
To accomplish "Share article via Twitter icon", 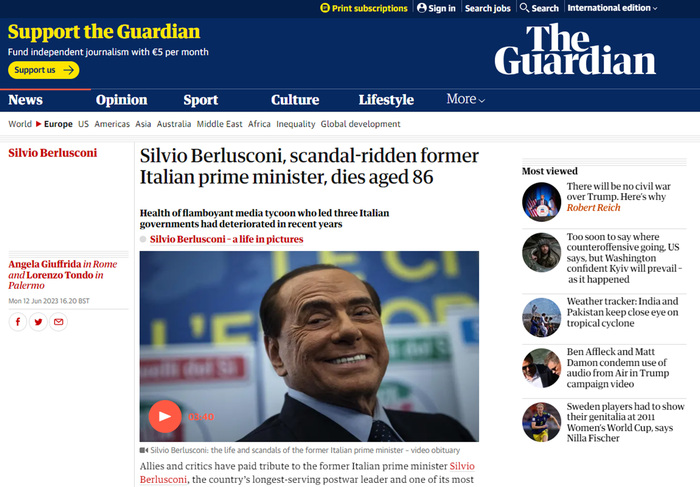I will (x=38, y=322).
